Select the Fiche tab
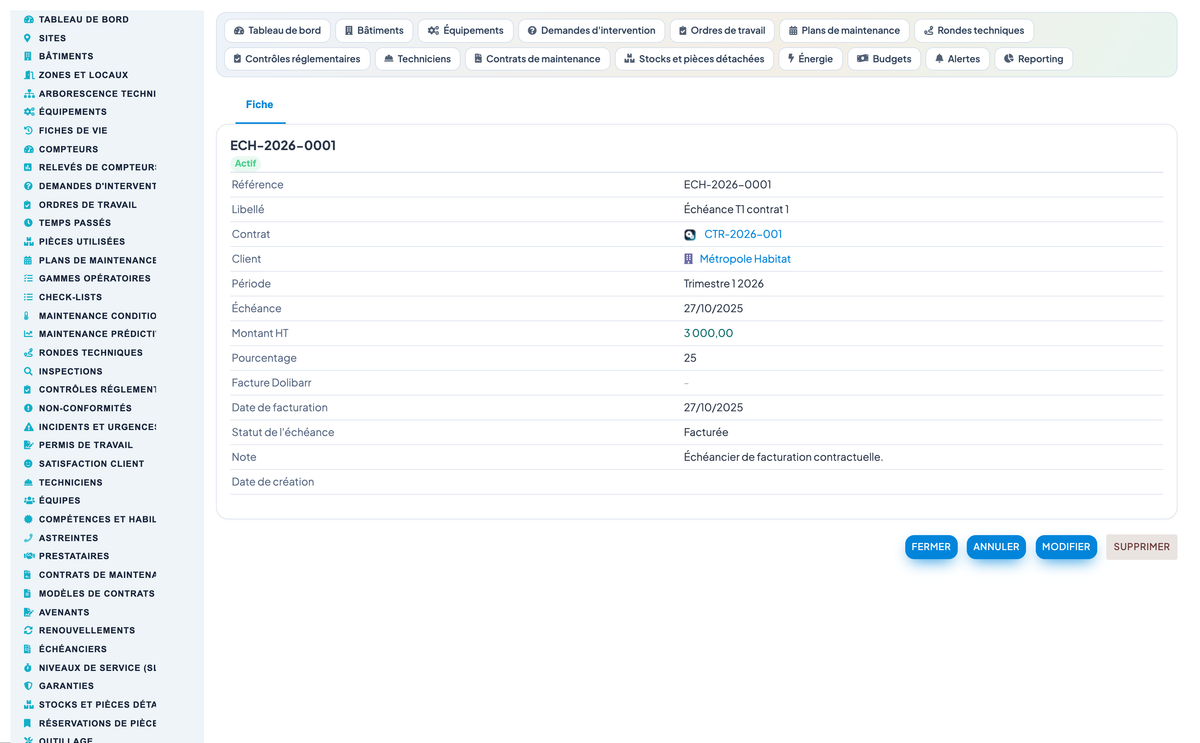 259,105
